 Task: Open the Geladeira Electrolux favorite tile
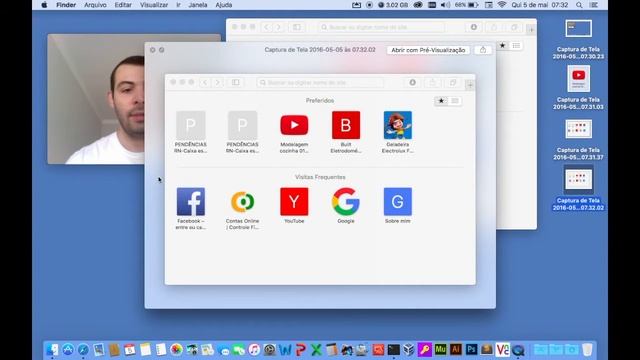click(x=398, y=132)
